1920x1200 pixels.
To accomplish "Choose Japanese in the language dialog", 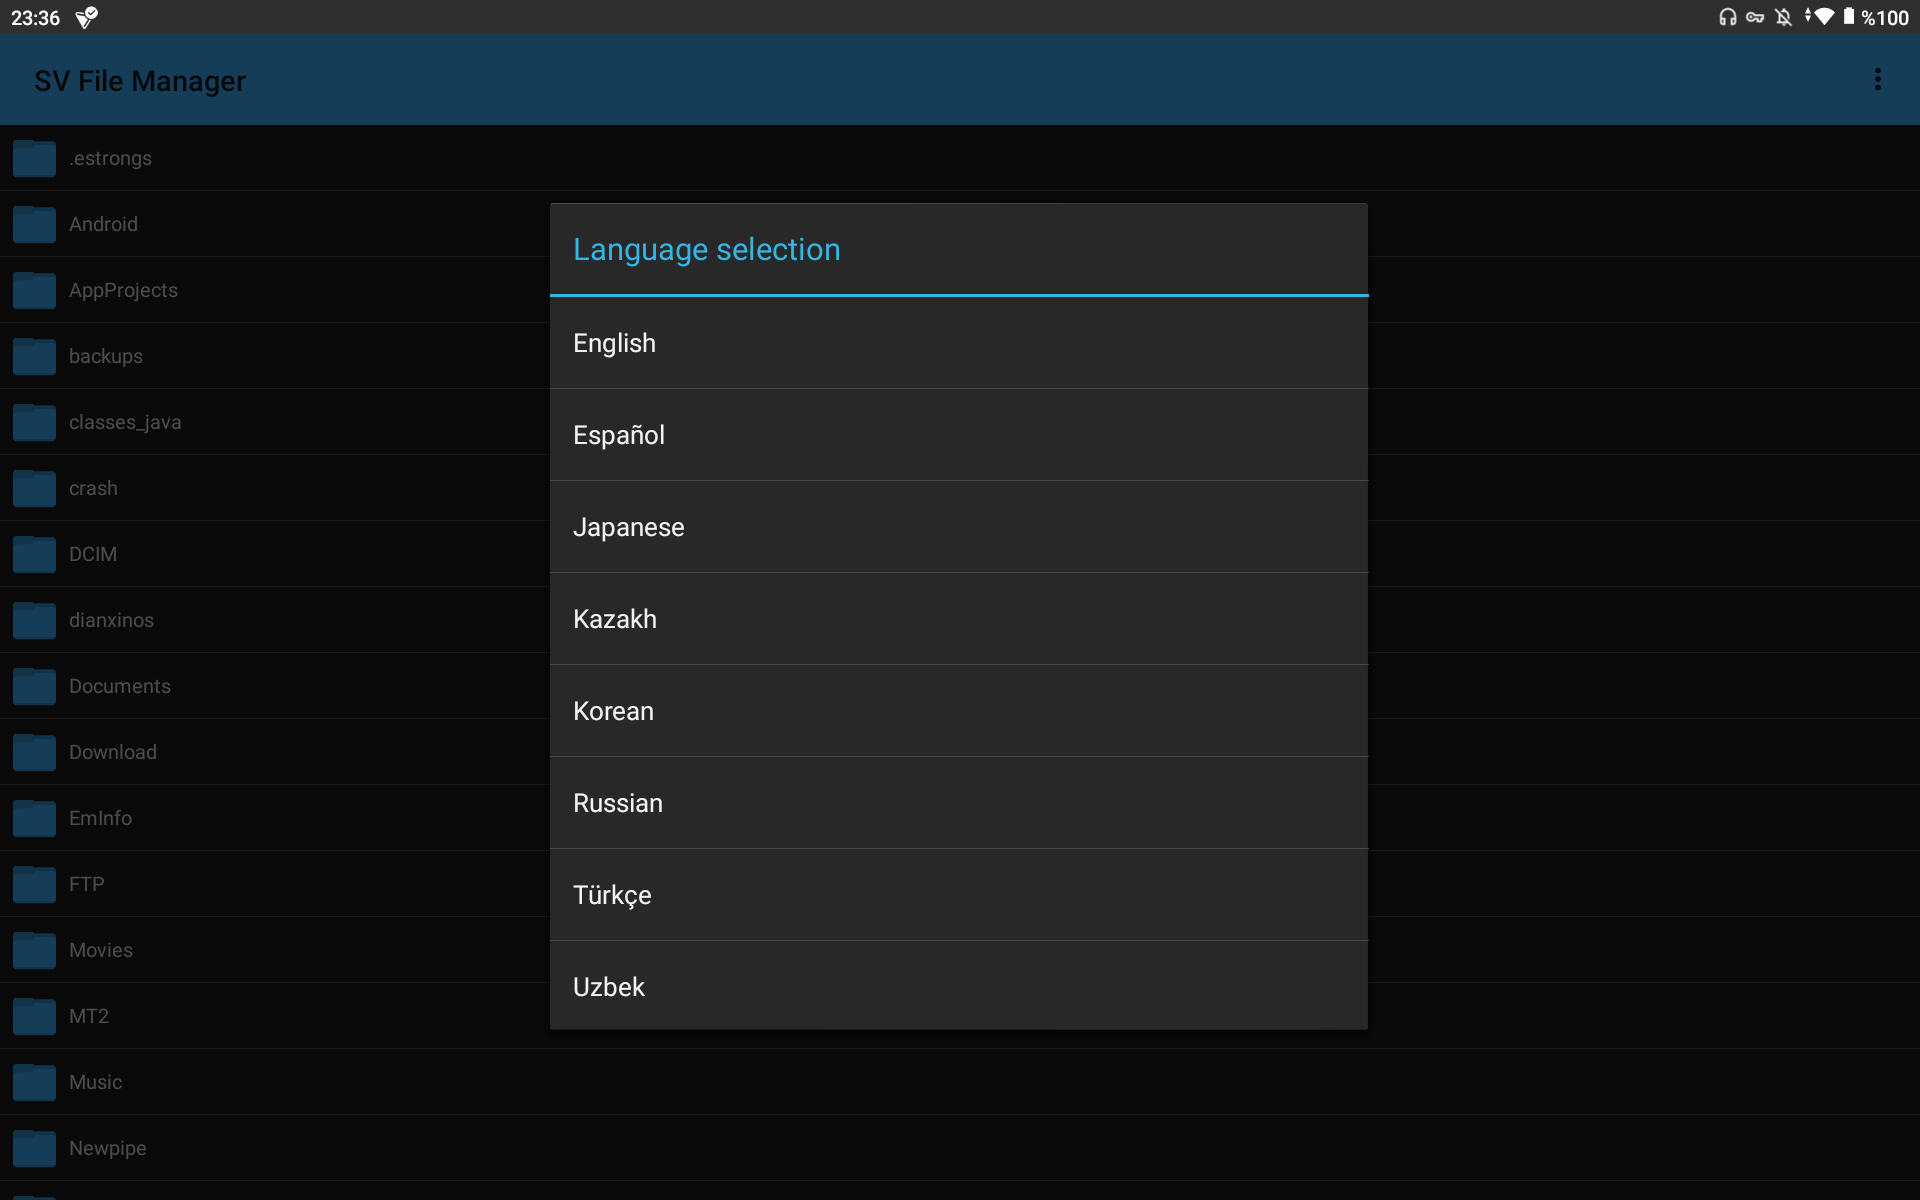I will pos(958,526).
